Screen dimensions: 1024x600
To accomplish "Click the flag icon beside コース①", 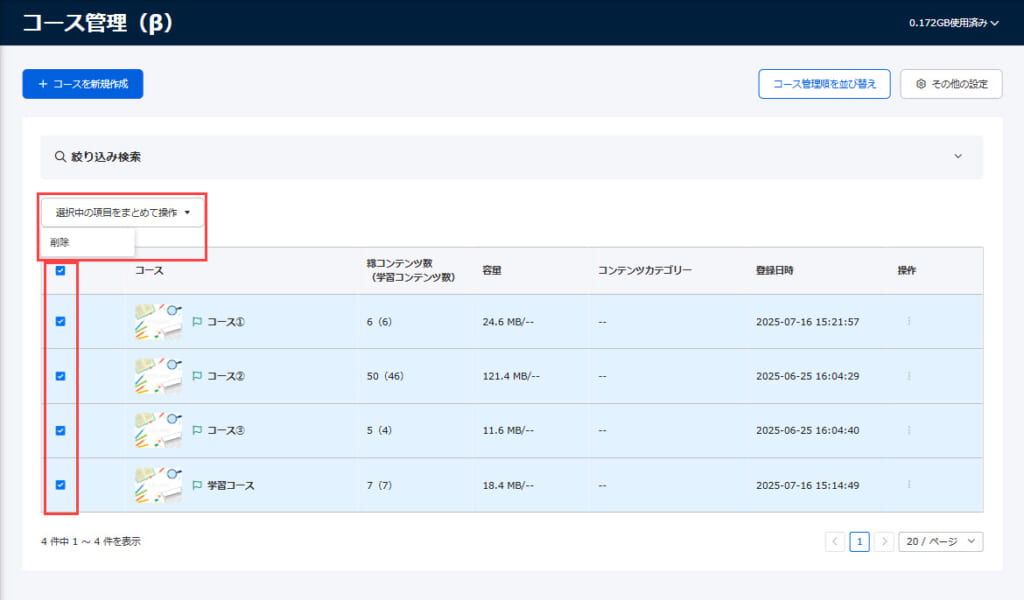I will [197, 322].
